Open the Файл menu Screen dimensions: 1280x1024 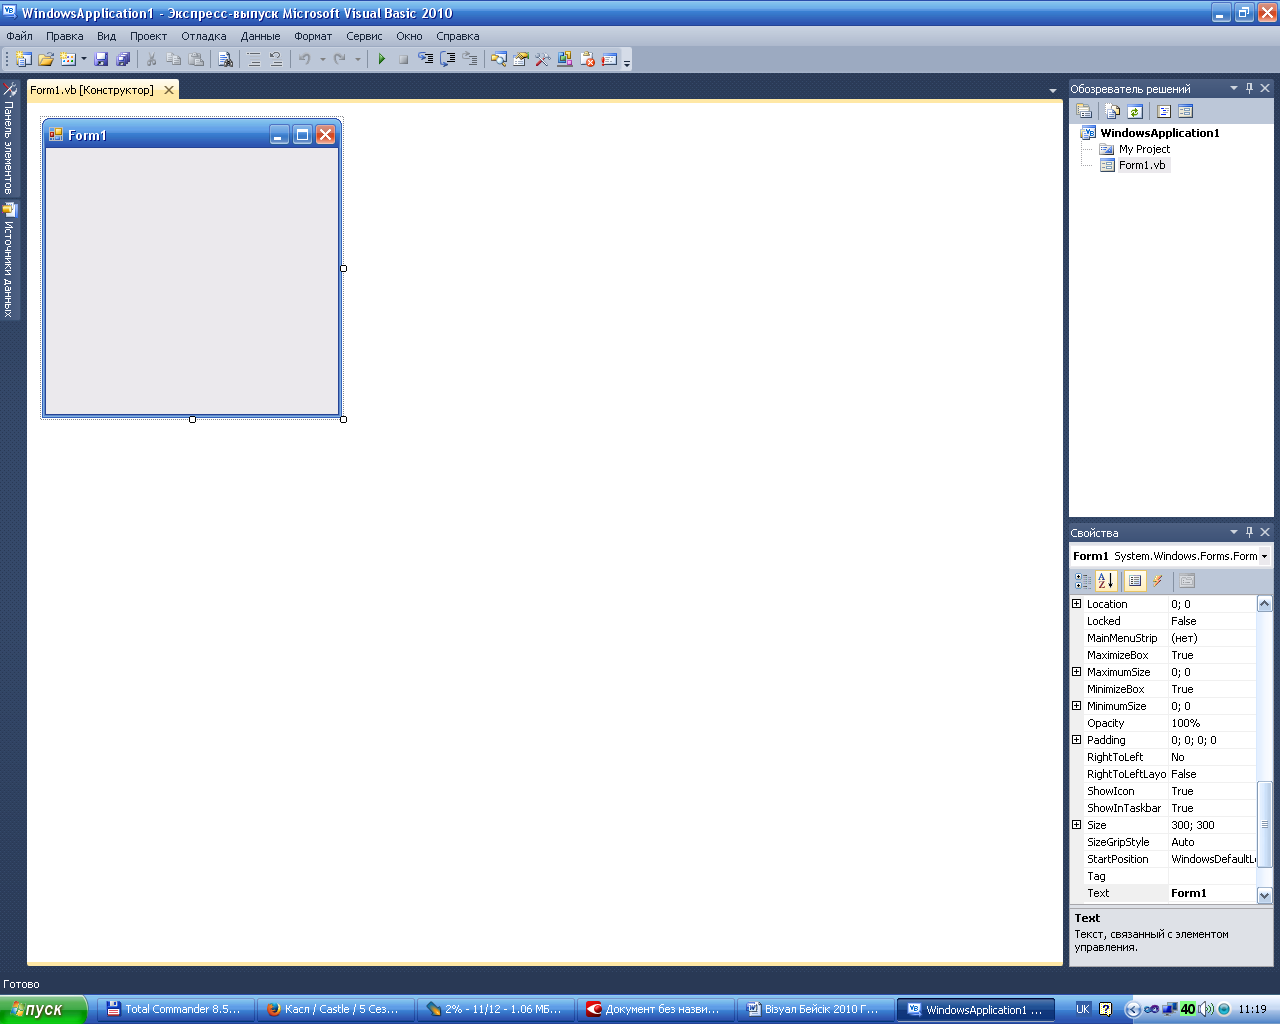tap(19, 36)
